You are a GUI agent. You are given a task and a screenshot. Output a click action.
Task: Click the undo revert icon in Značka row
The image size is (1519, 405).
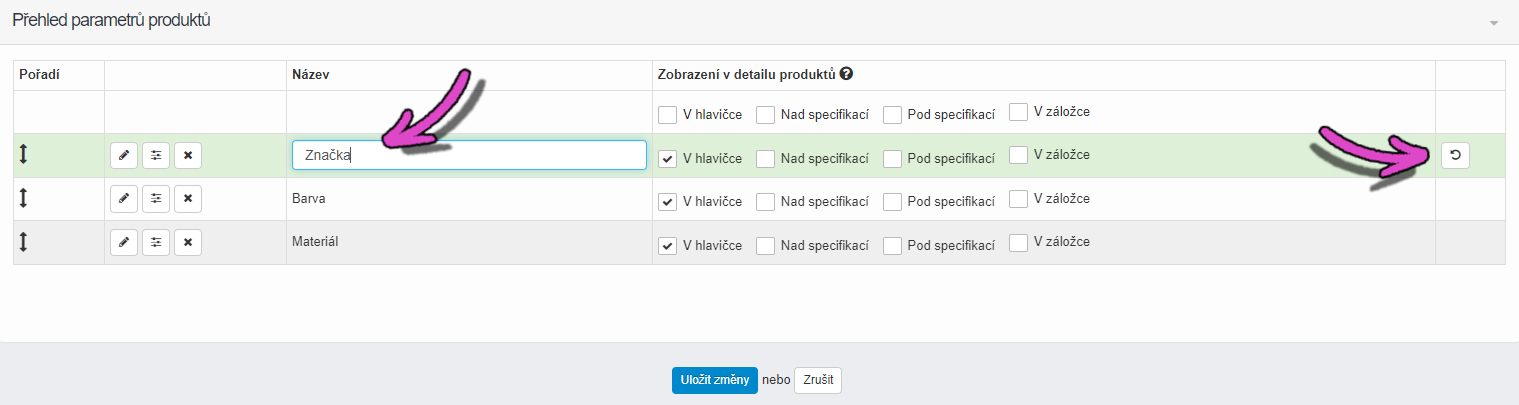[1456, 155]
